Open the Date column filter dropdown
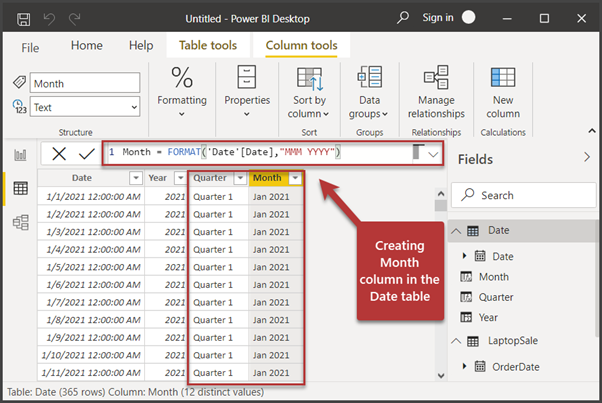Image resolution: width=602 pixels, height=403 pixels. pyautogui.click(x=136, y=178)
